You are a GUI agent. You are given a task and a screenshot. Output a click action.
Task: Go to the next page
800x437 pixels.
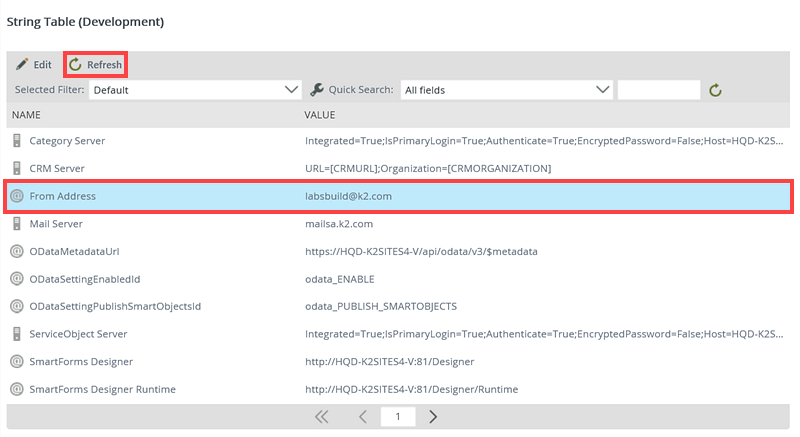tap(433, 417)
